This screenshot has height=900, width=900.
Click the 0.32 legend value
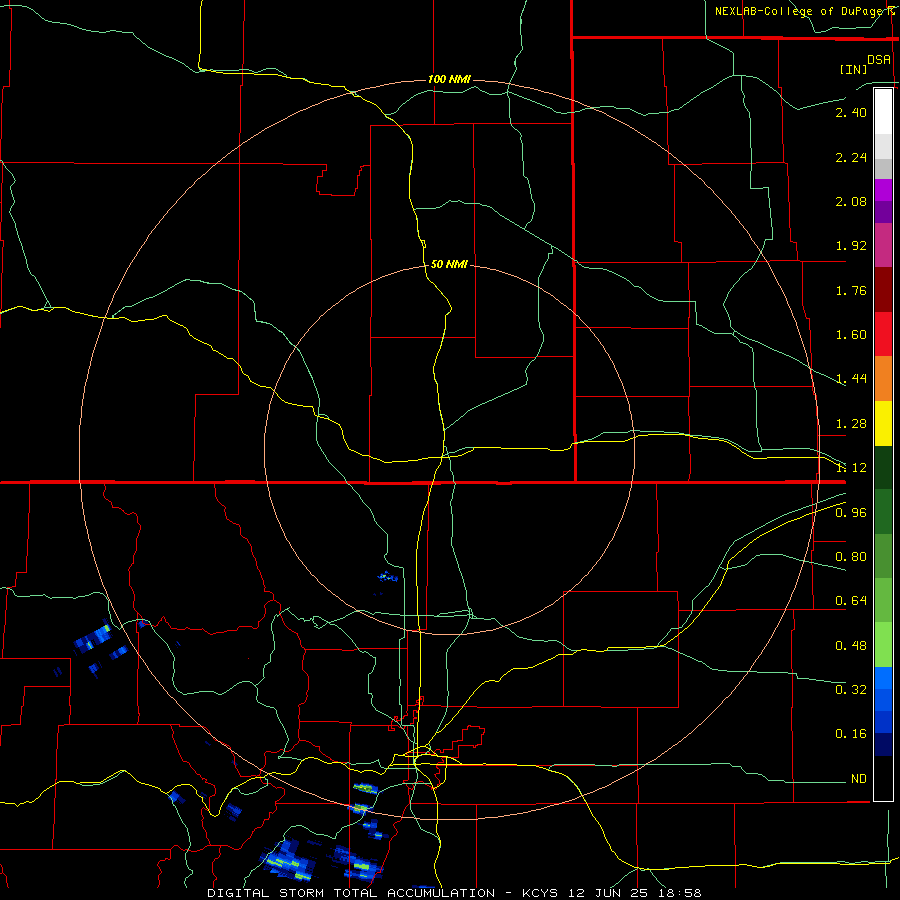[x=851, y=689]
